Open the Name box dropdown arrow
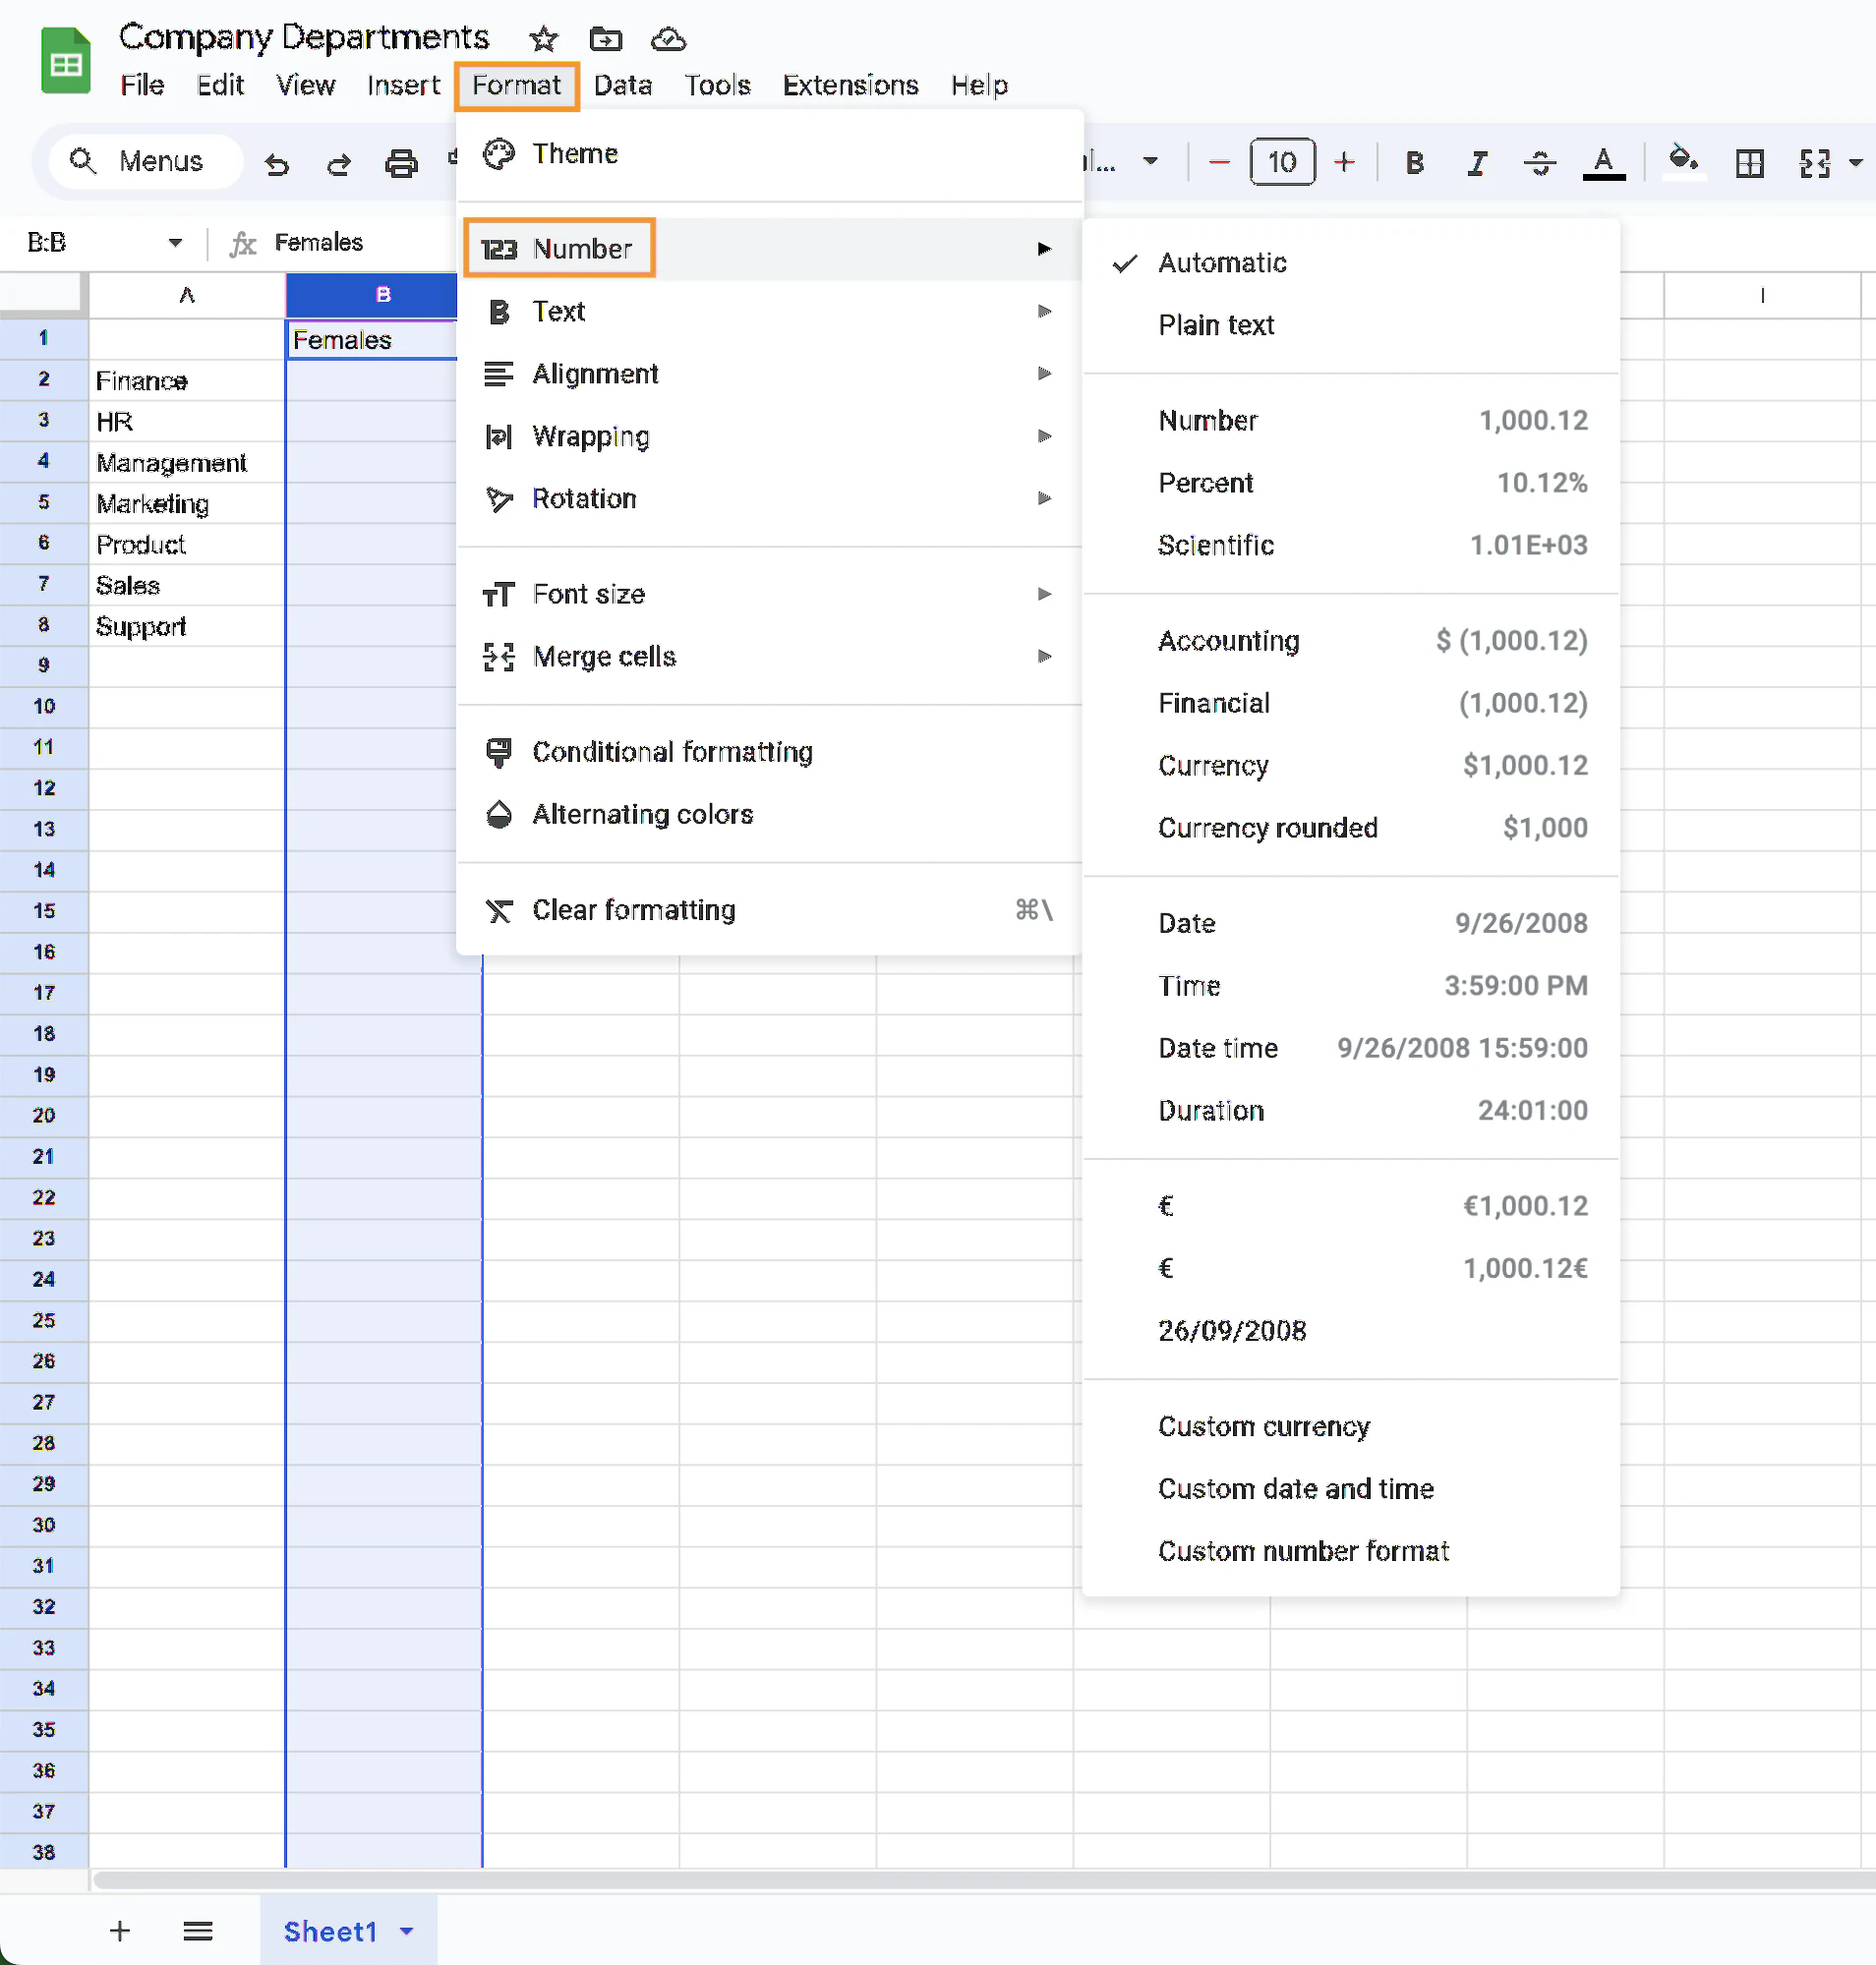 (175, 243)
